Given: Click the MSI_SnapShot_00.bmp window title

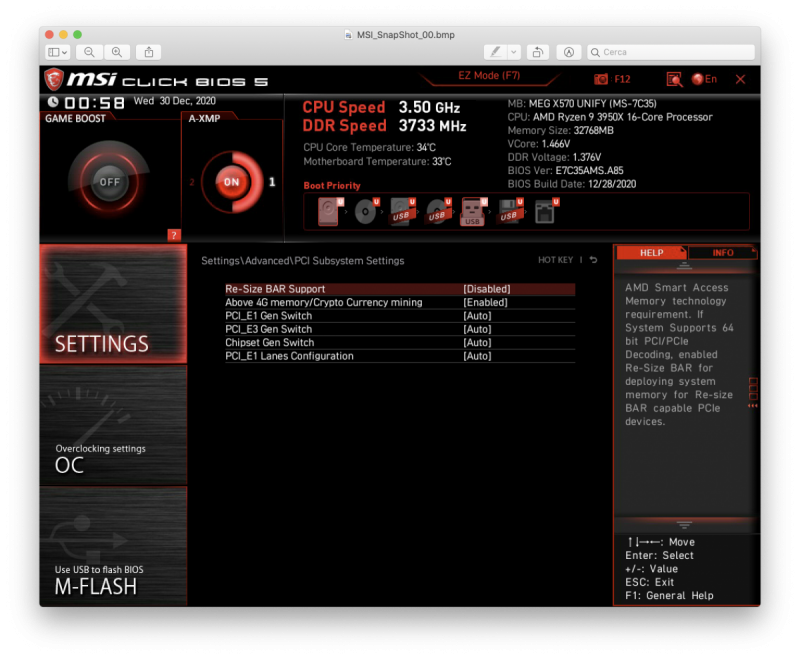Looking at the screenshot, I should tap(406, 35).
